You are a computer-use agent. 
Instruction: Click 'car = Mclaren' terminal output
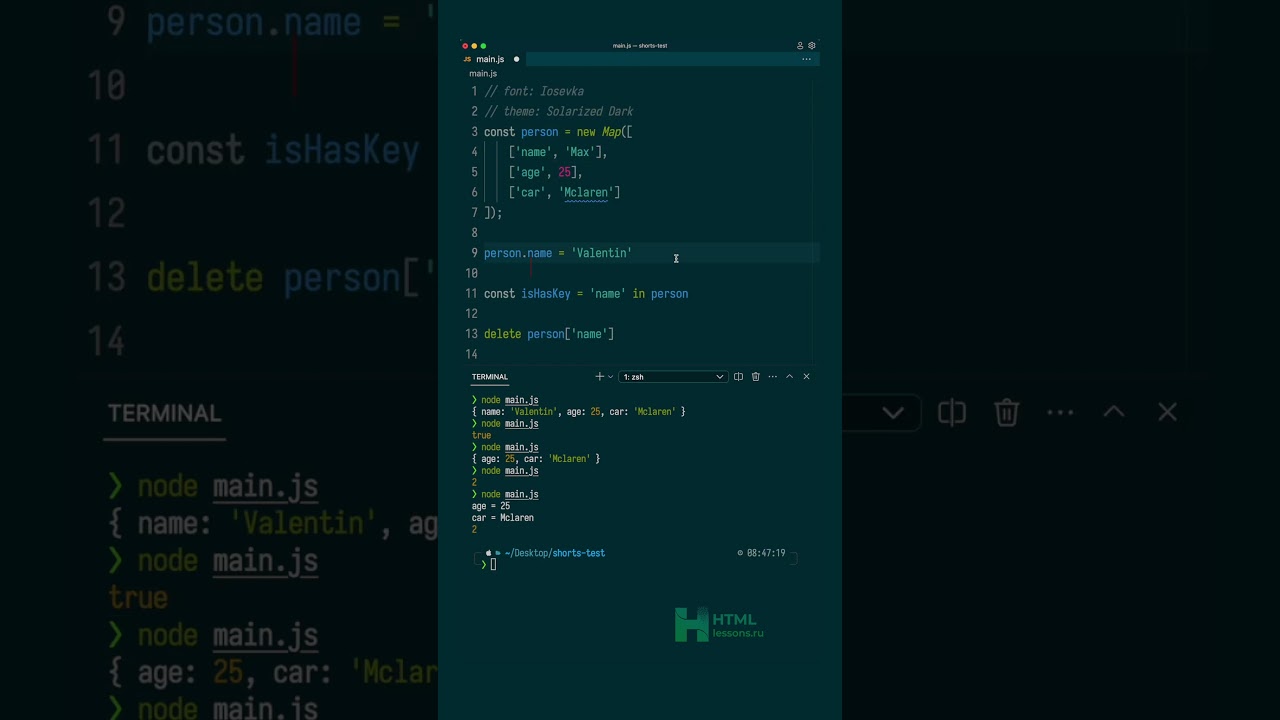click(x=503, y=518)
